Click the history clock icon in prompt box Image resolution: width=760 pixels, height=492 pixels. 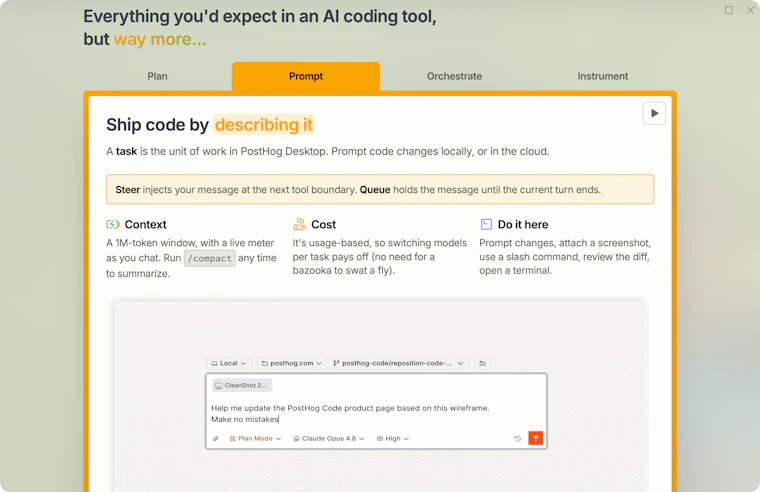point(517,439)
